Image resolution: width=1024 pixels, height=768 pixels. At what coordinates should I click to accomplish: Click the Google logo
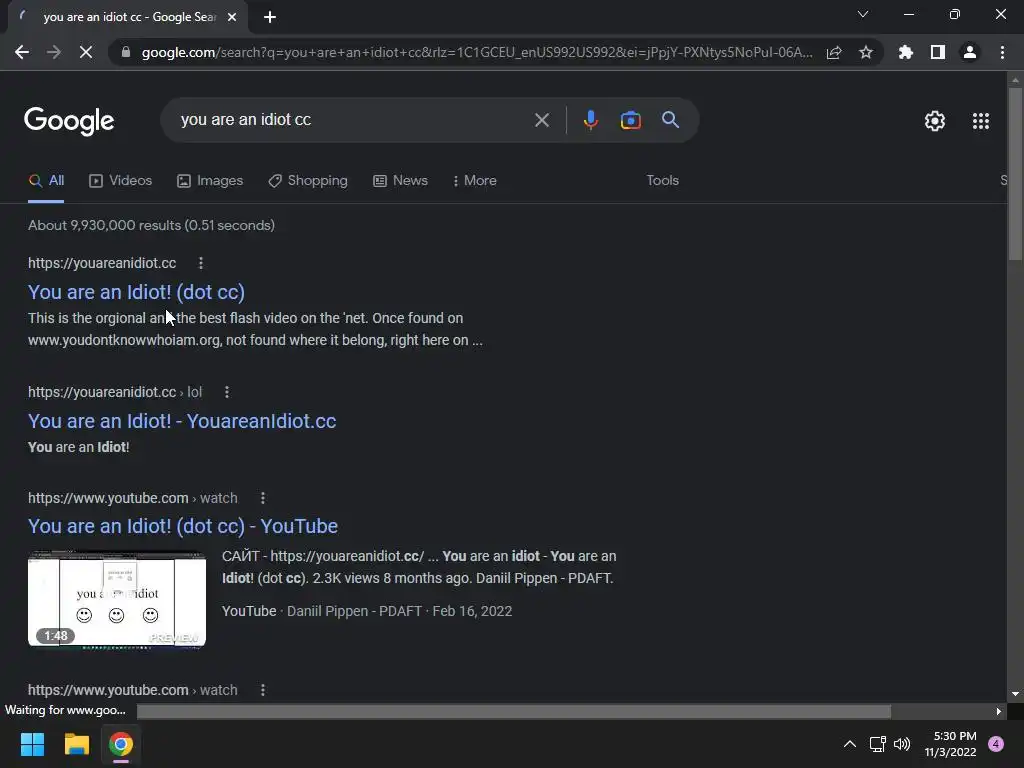pyautogui.click(x=69, y=121)
